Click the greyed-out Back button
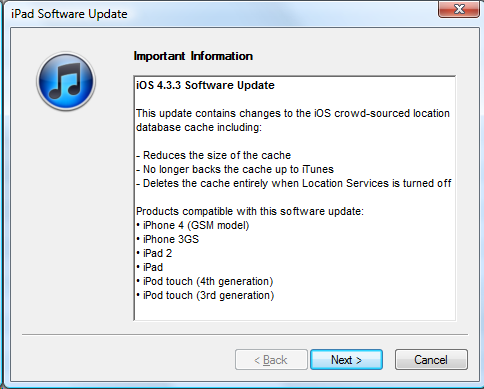 pyautogui.click(x=271, y=360)
